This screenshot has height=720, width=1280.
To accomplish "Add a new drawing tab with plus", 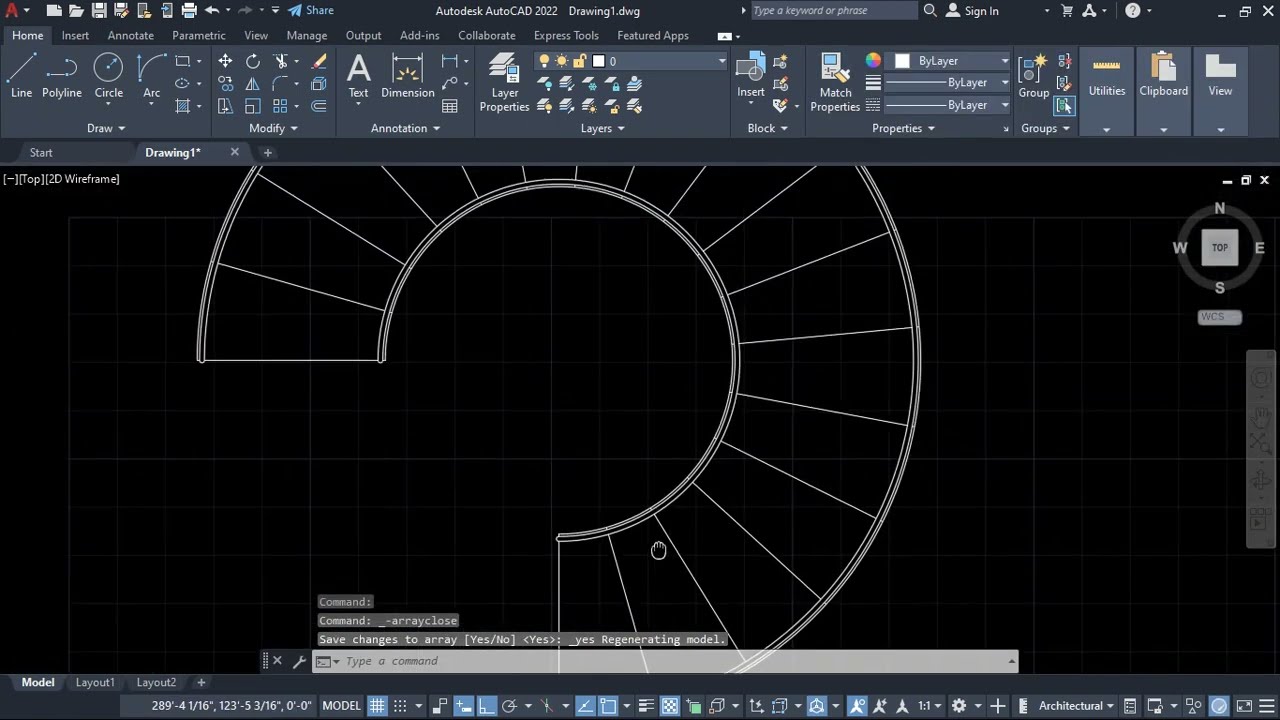I will (x=267, y=152).
